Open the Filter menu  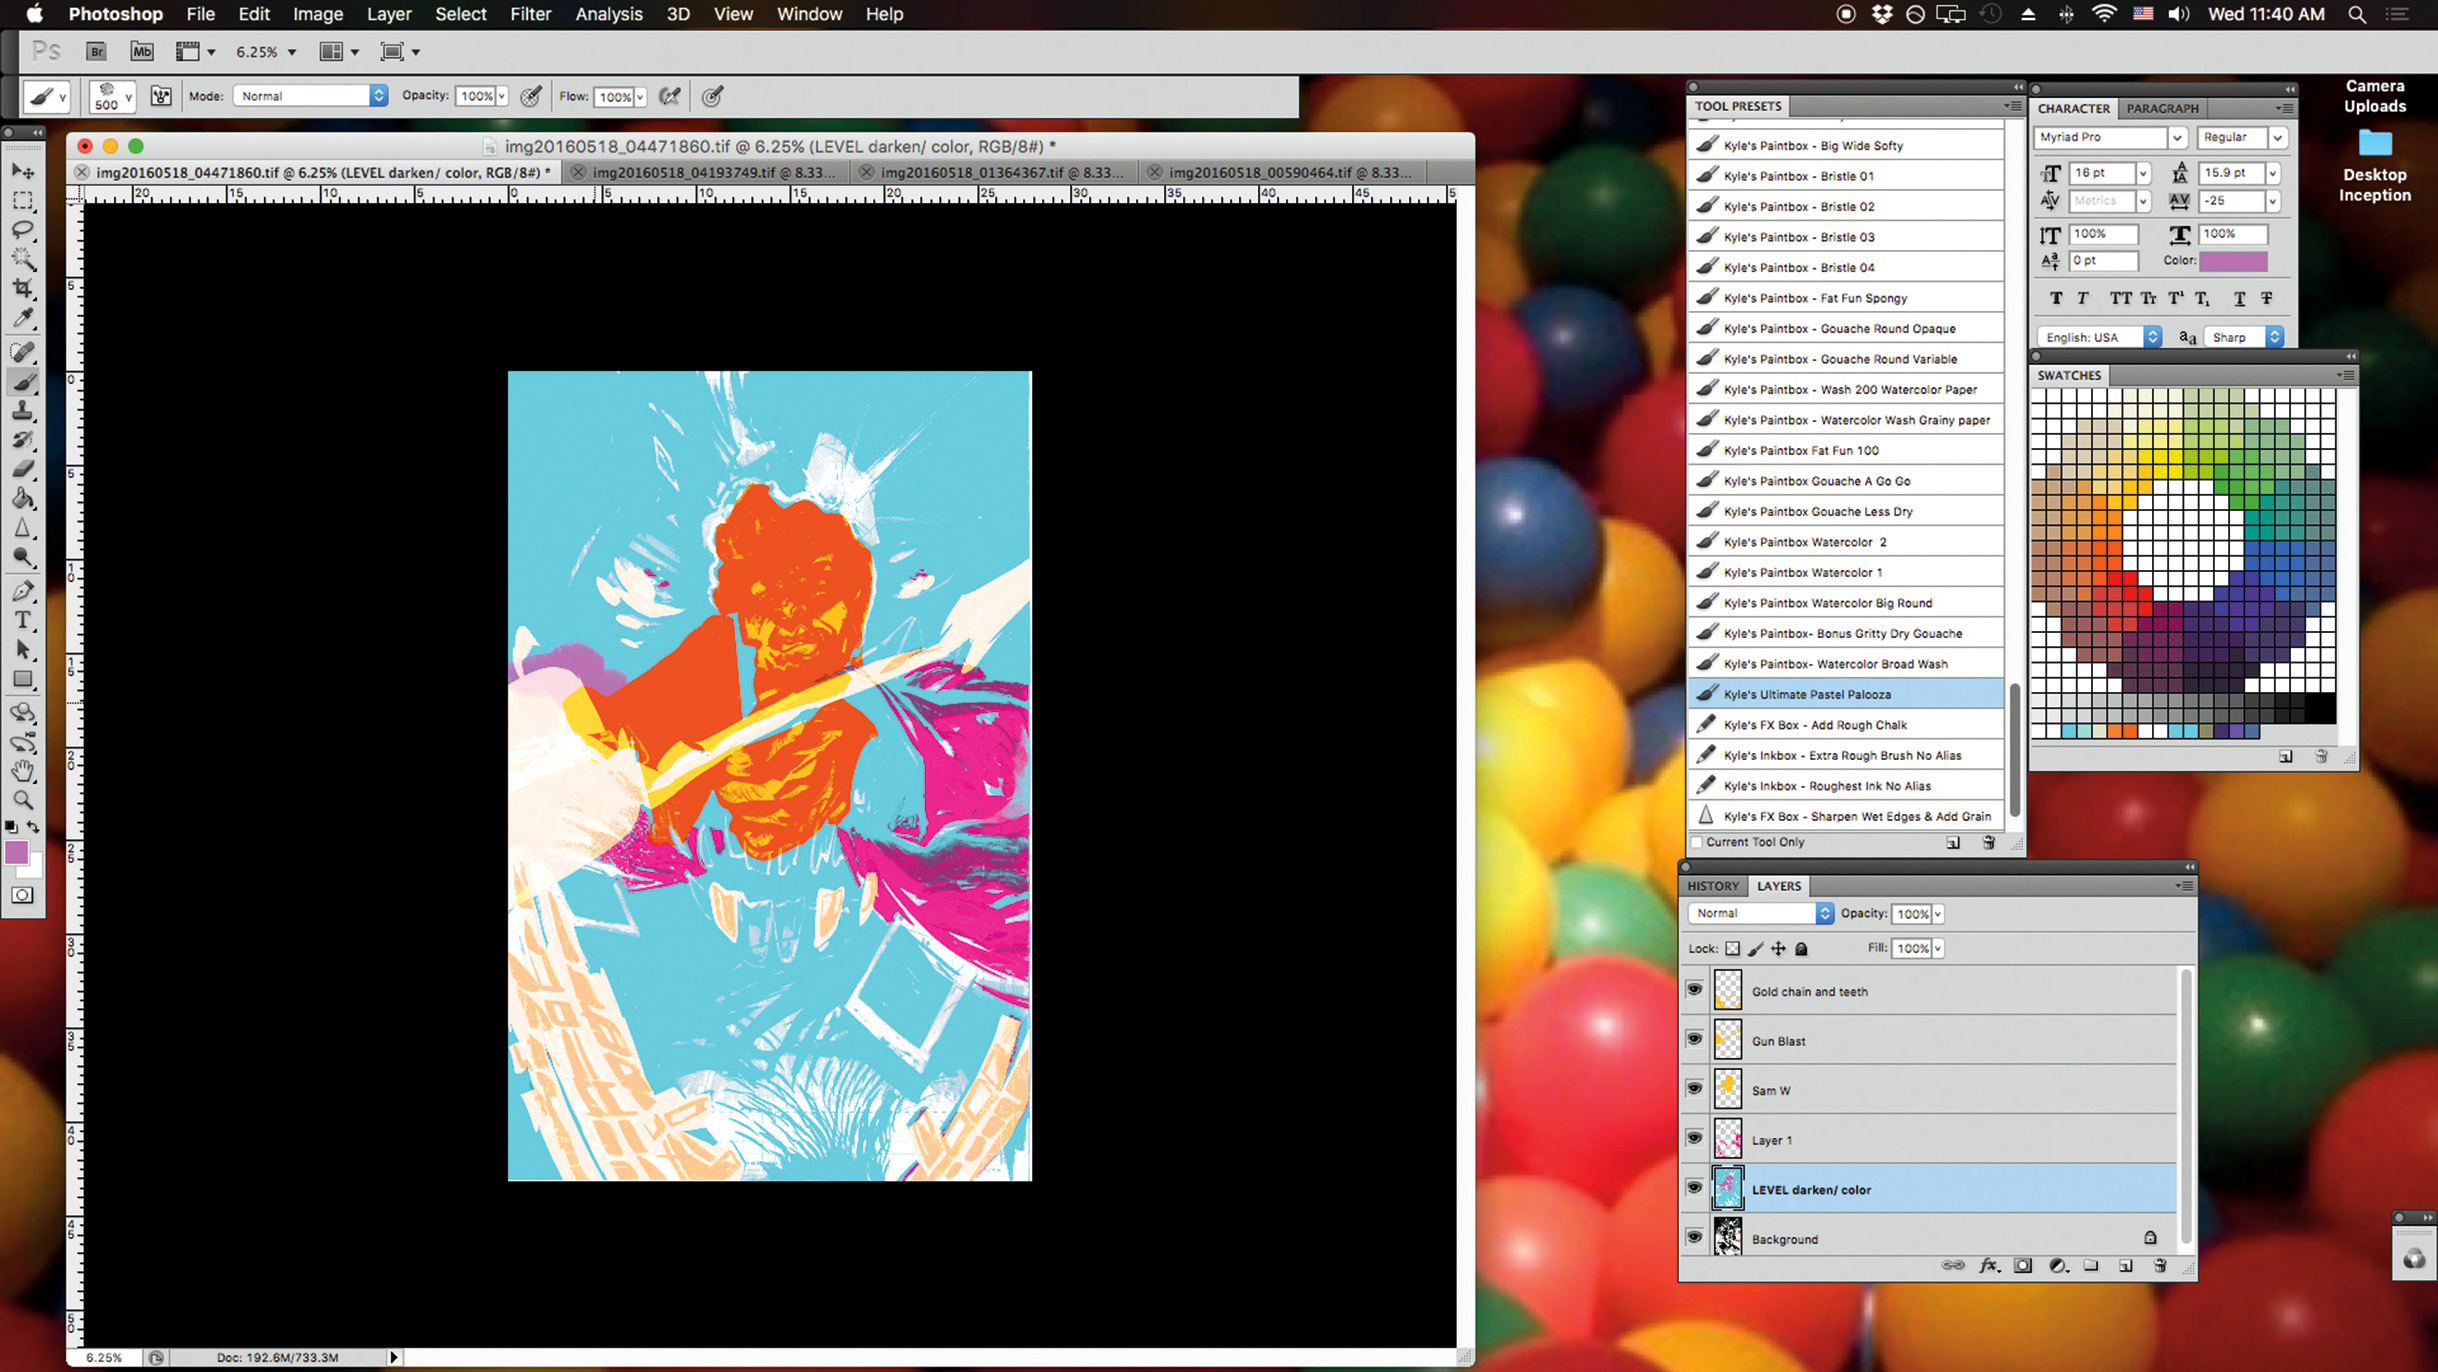(x=530, y=14)
